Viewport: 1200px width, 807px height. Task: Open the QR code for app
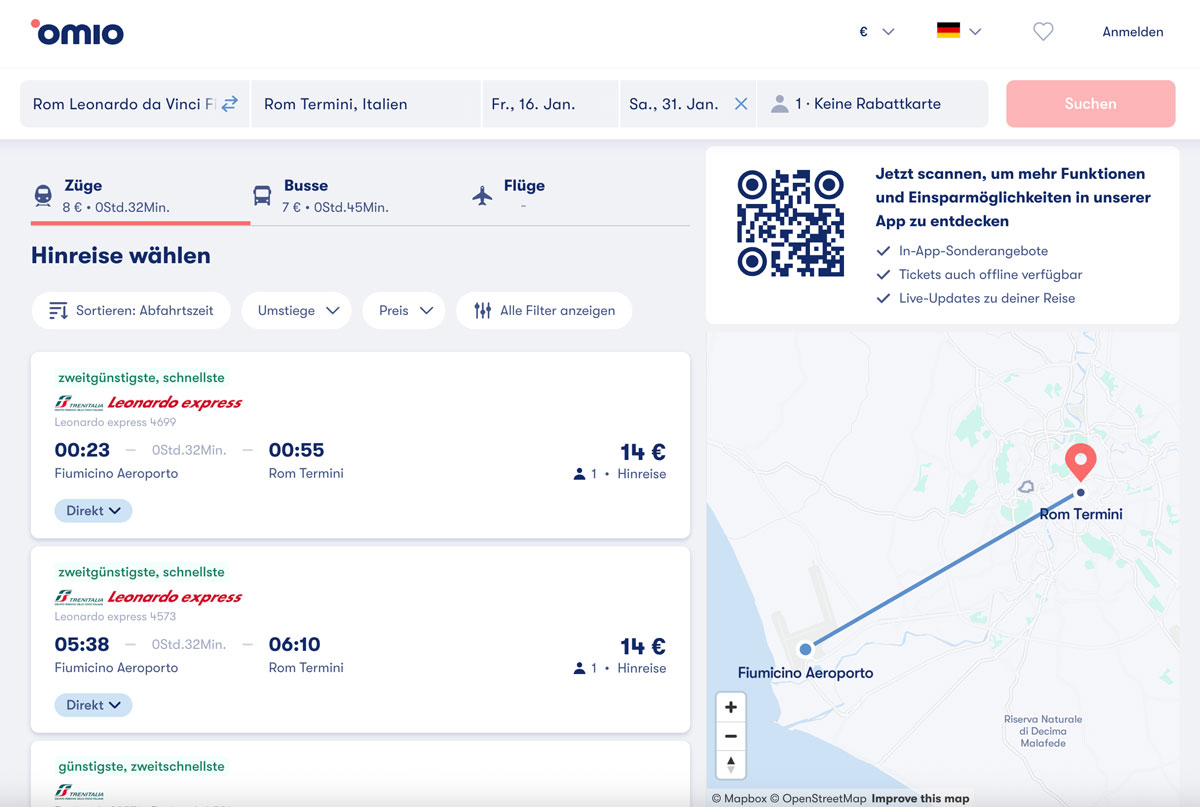click(x=790, y=223)
